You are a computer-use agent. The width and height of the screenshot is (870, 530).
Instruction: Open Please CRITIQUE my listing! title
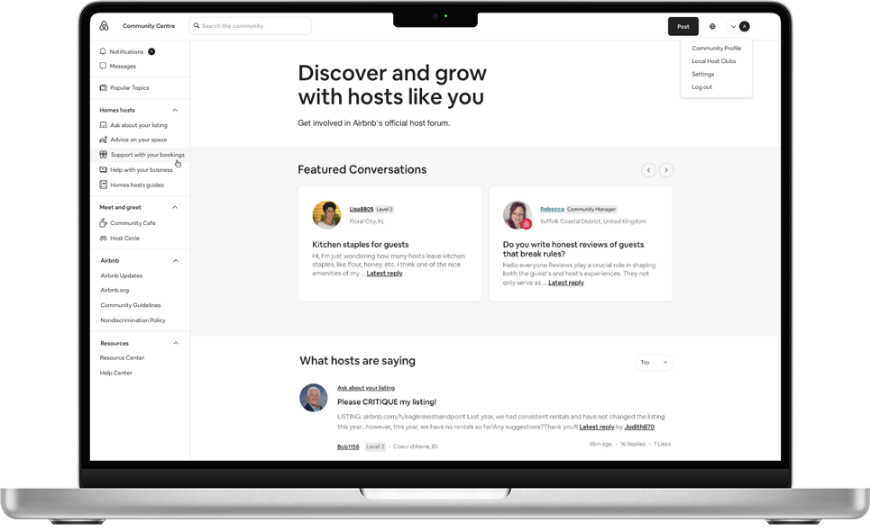(x=387, y=402)
